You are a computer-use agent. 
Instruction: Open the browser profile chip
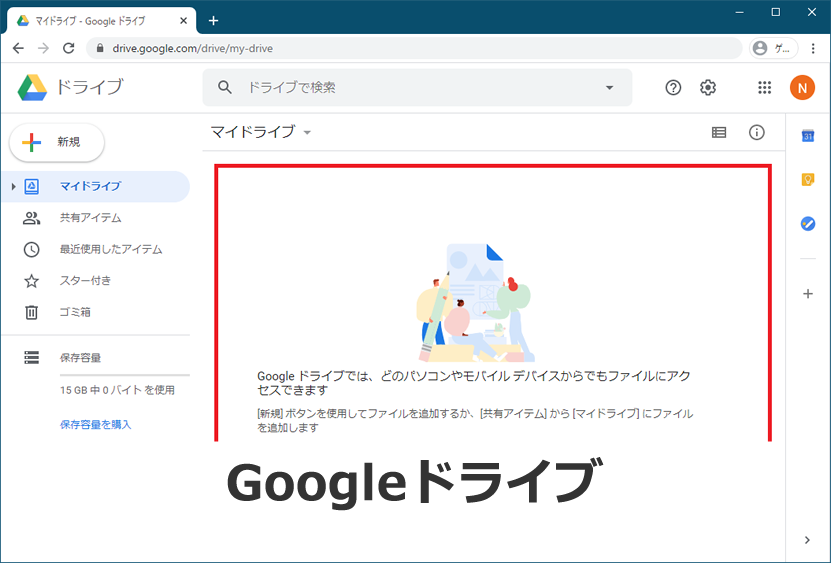(774, 48)
